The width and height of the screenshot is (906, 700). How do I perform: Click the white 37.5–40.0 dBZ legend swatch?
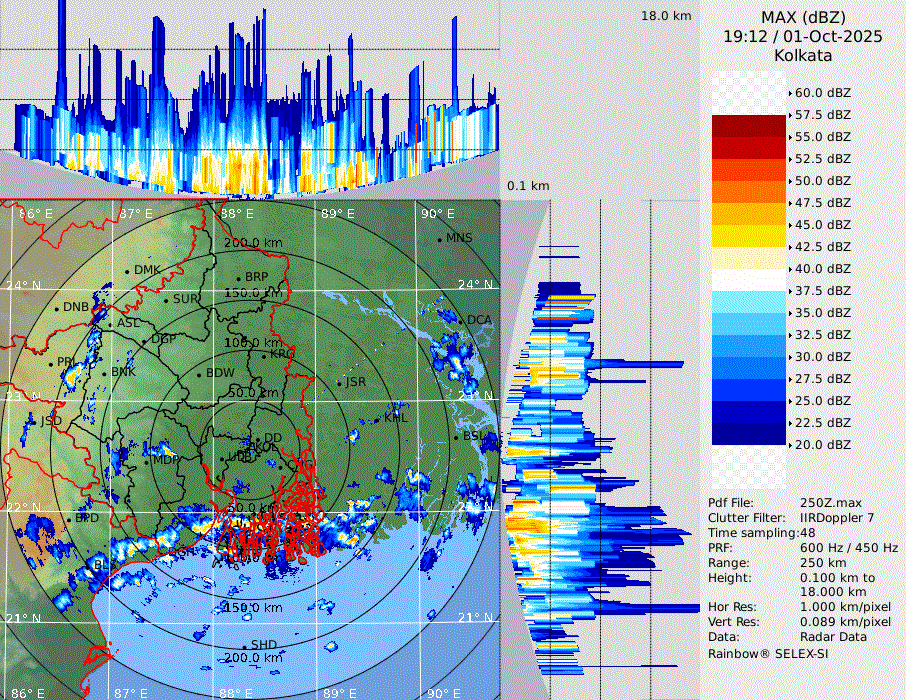[748, 280]
